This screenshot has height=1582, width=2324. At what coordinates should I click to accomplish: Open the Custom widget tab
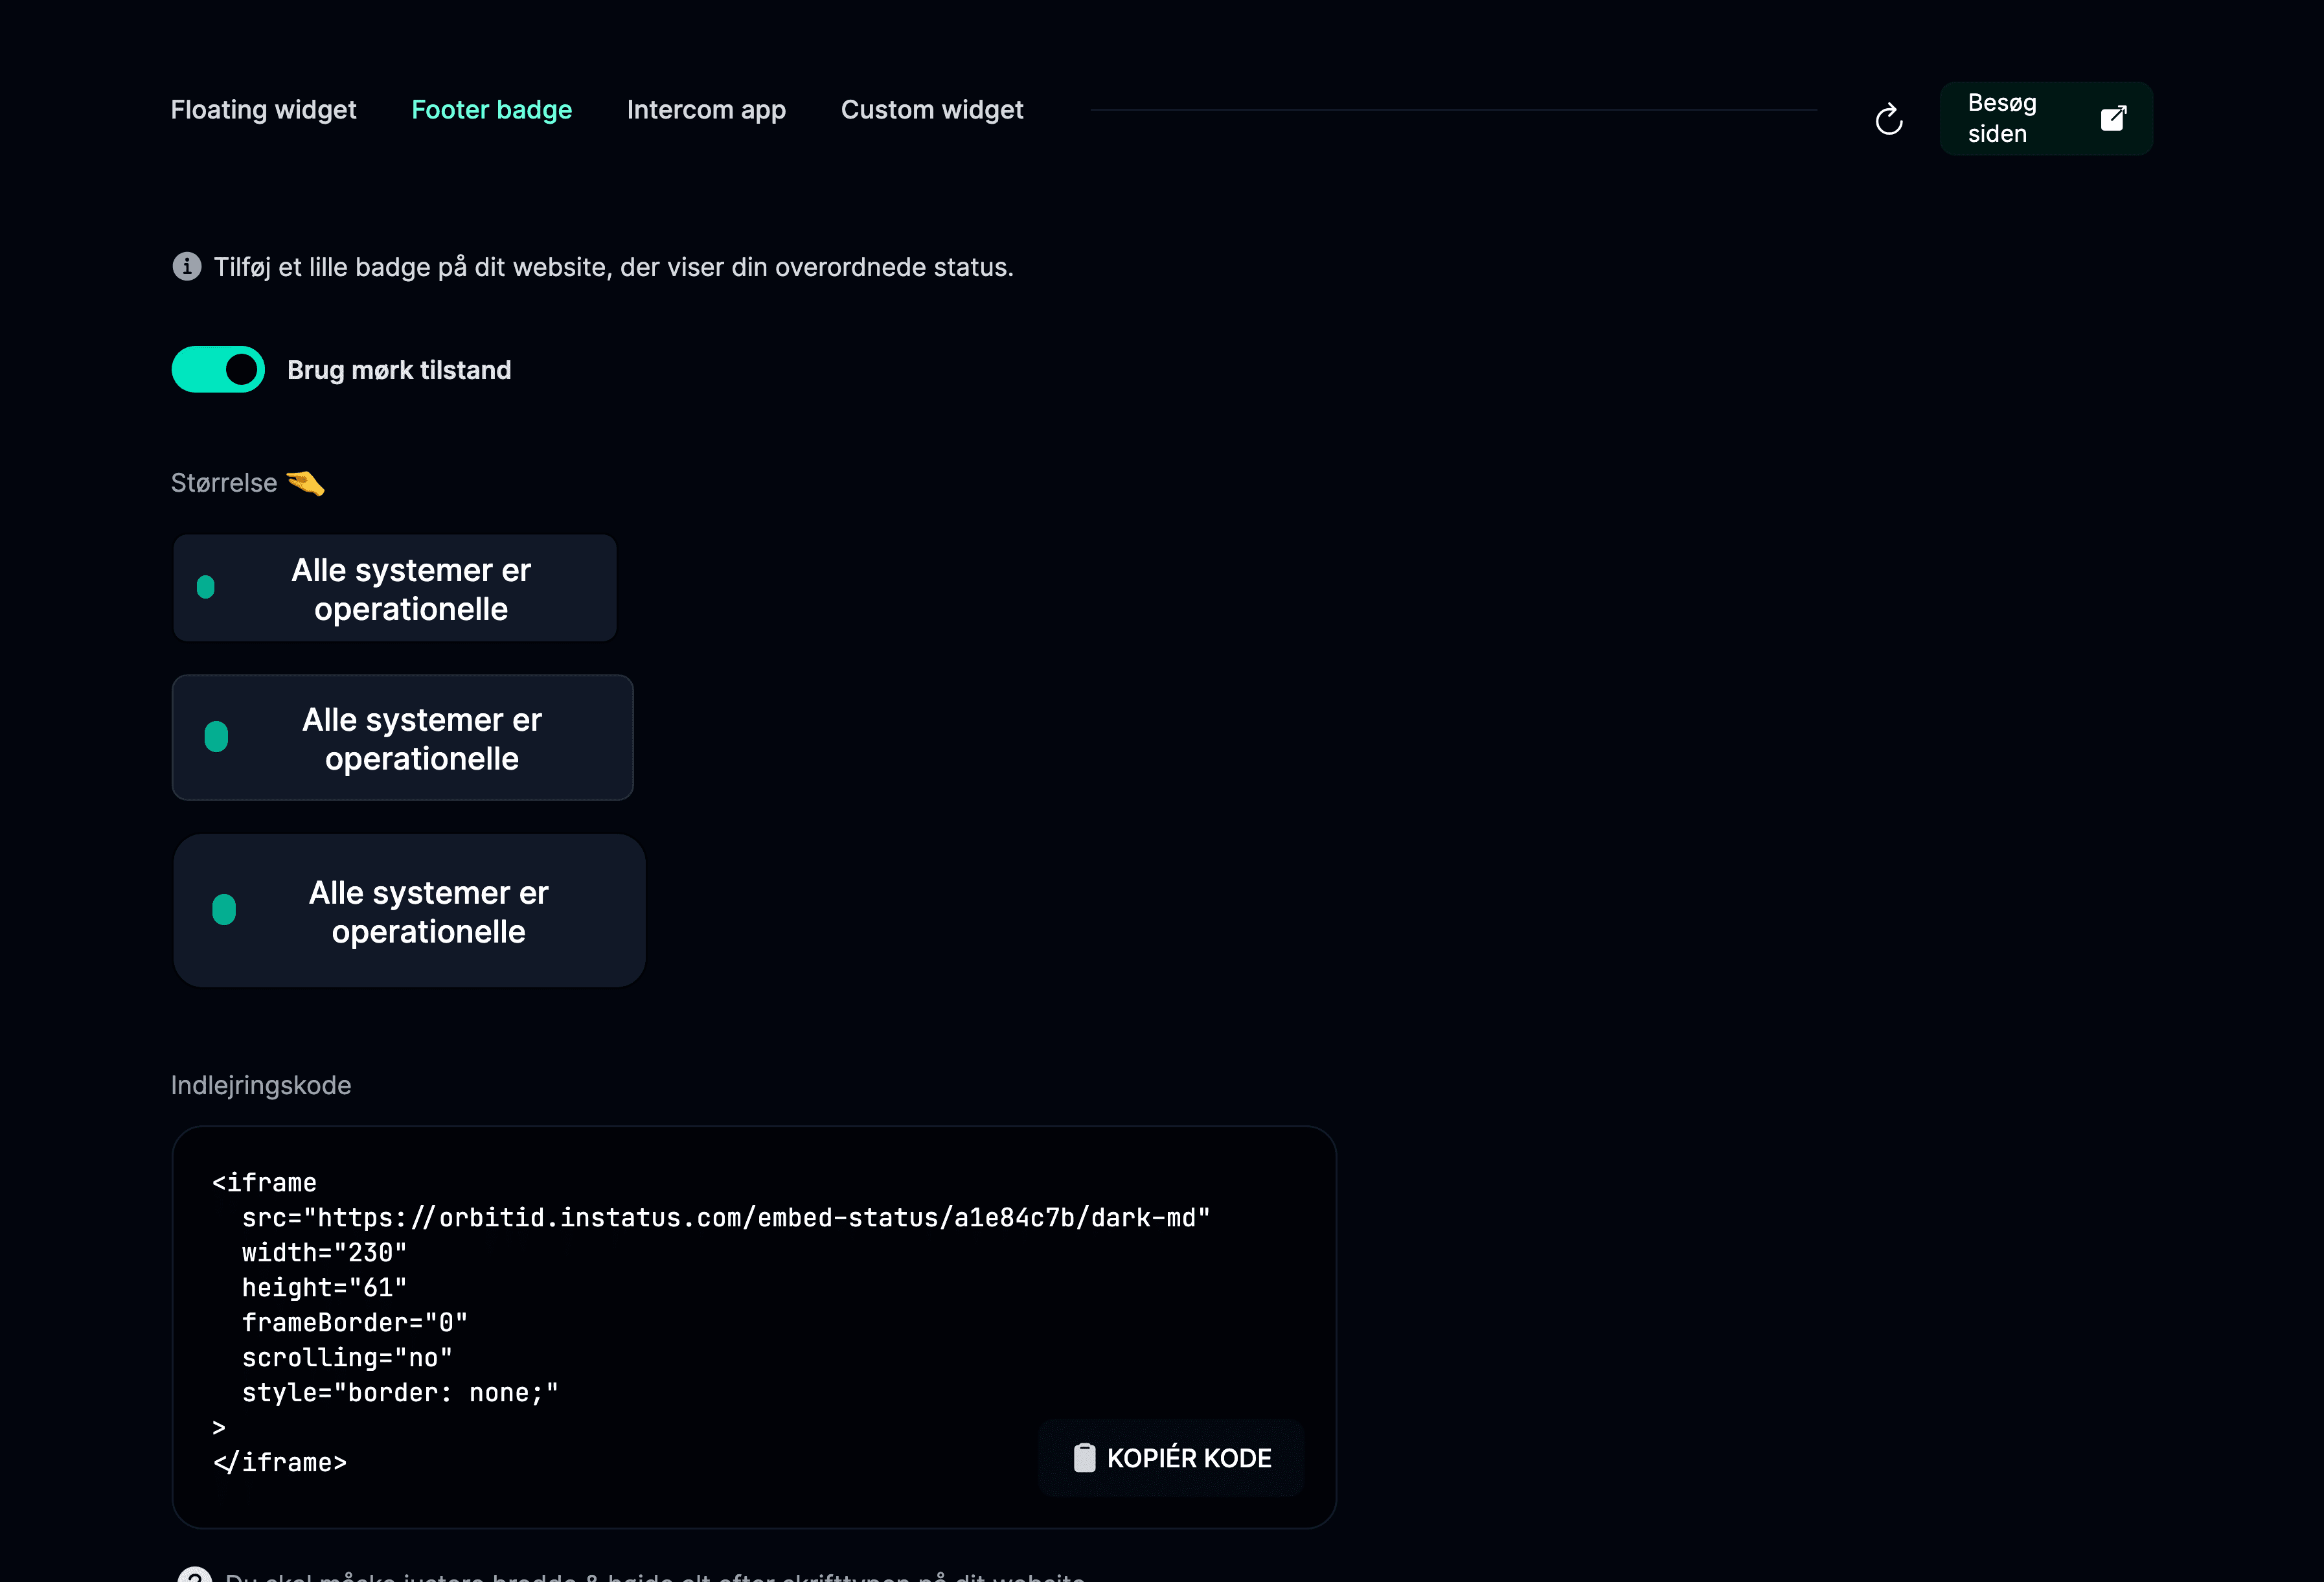pyautogui.click(x=932, y=109)
